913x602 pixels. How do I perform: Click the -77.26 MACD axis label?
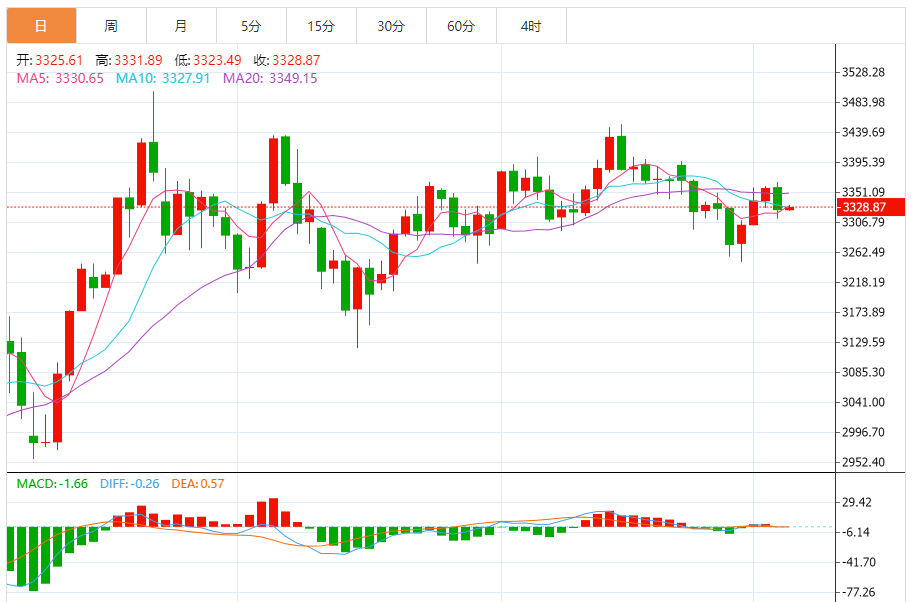[859, 592]
